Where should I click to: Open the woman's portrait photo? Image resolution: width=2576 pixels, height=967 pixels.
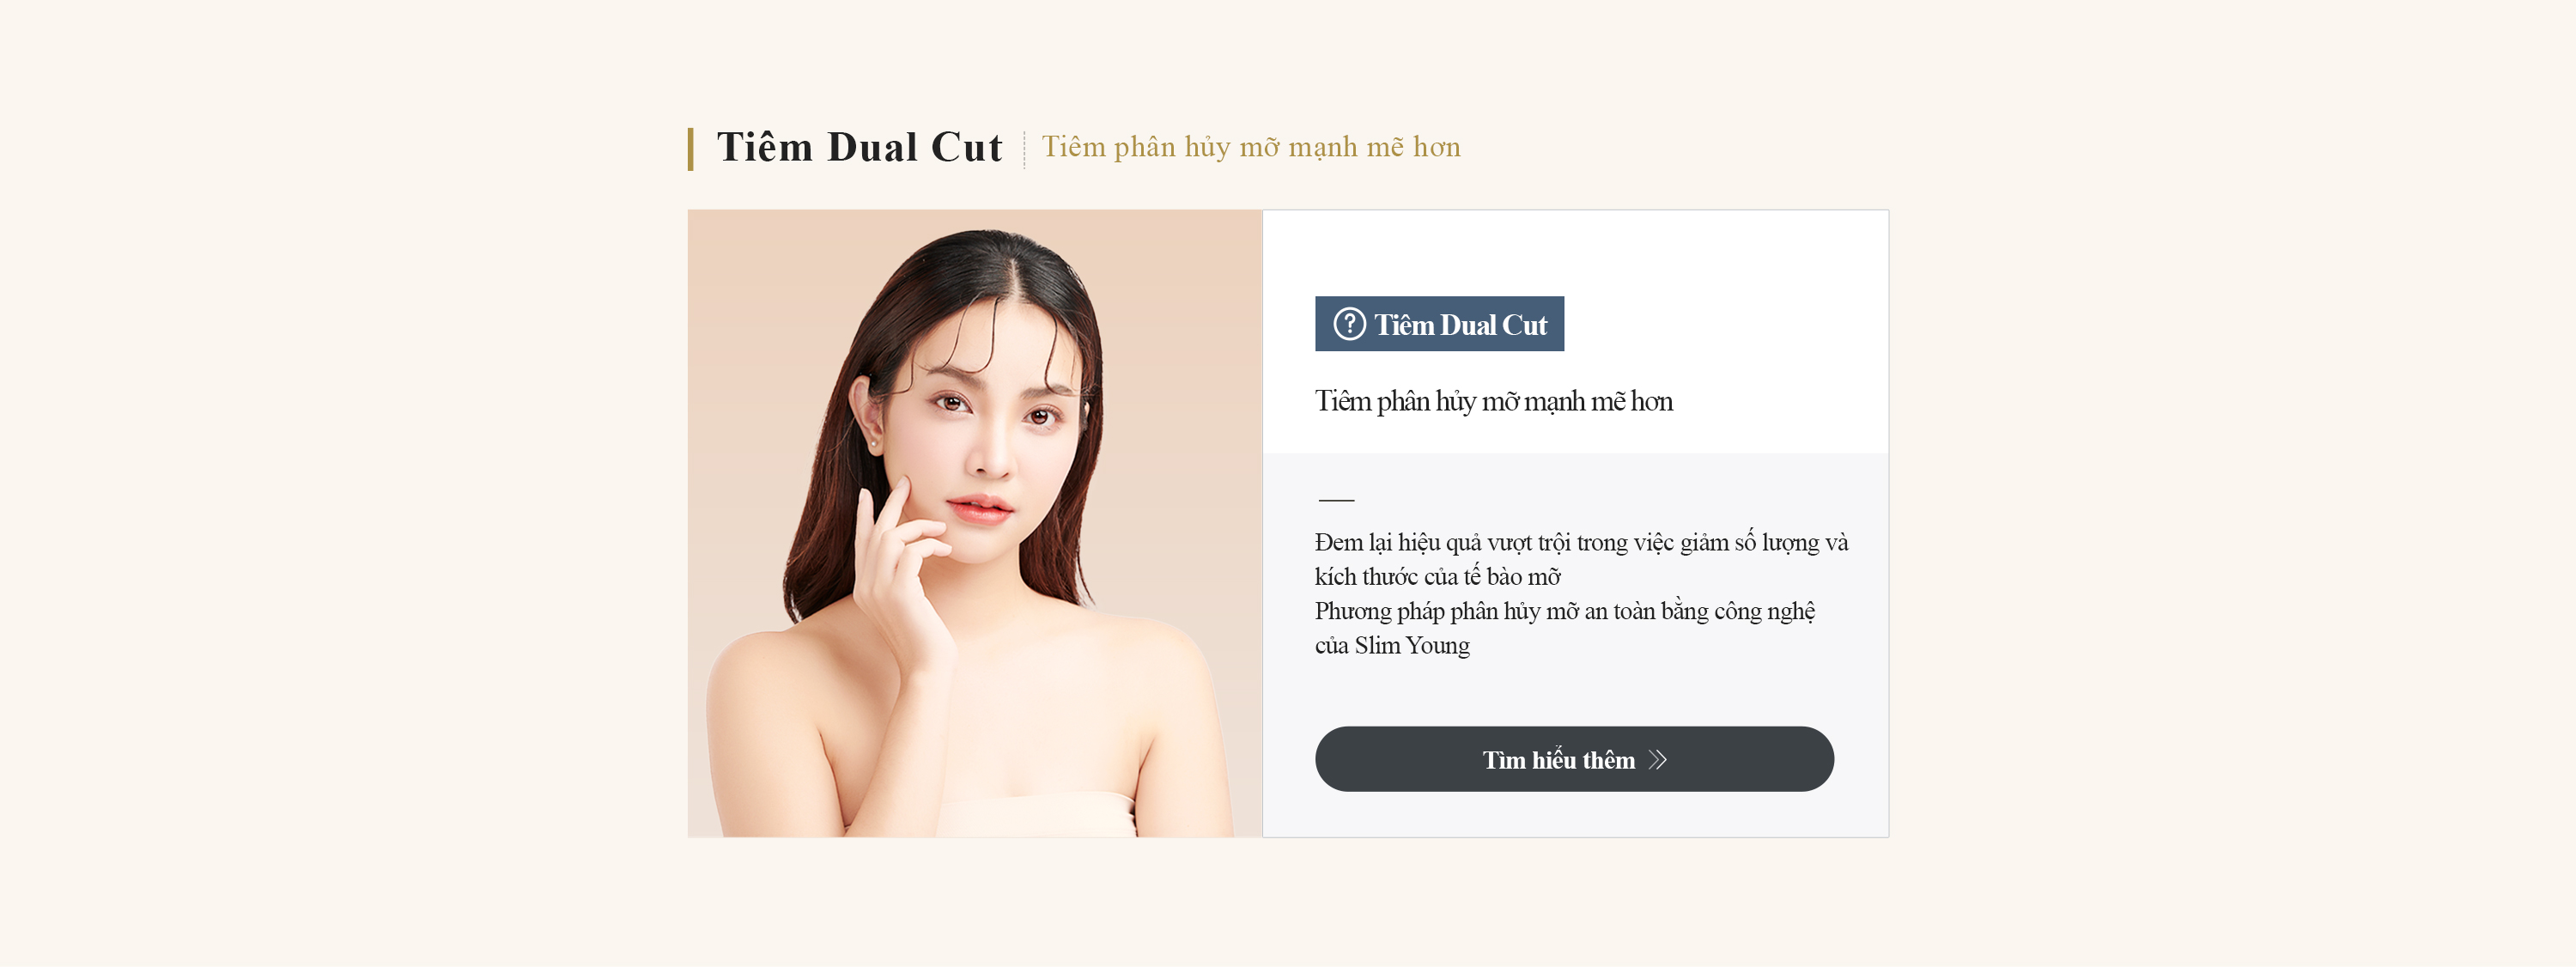pyautogui.click(x=975, y=523)
